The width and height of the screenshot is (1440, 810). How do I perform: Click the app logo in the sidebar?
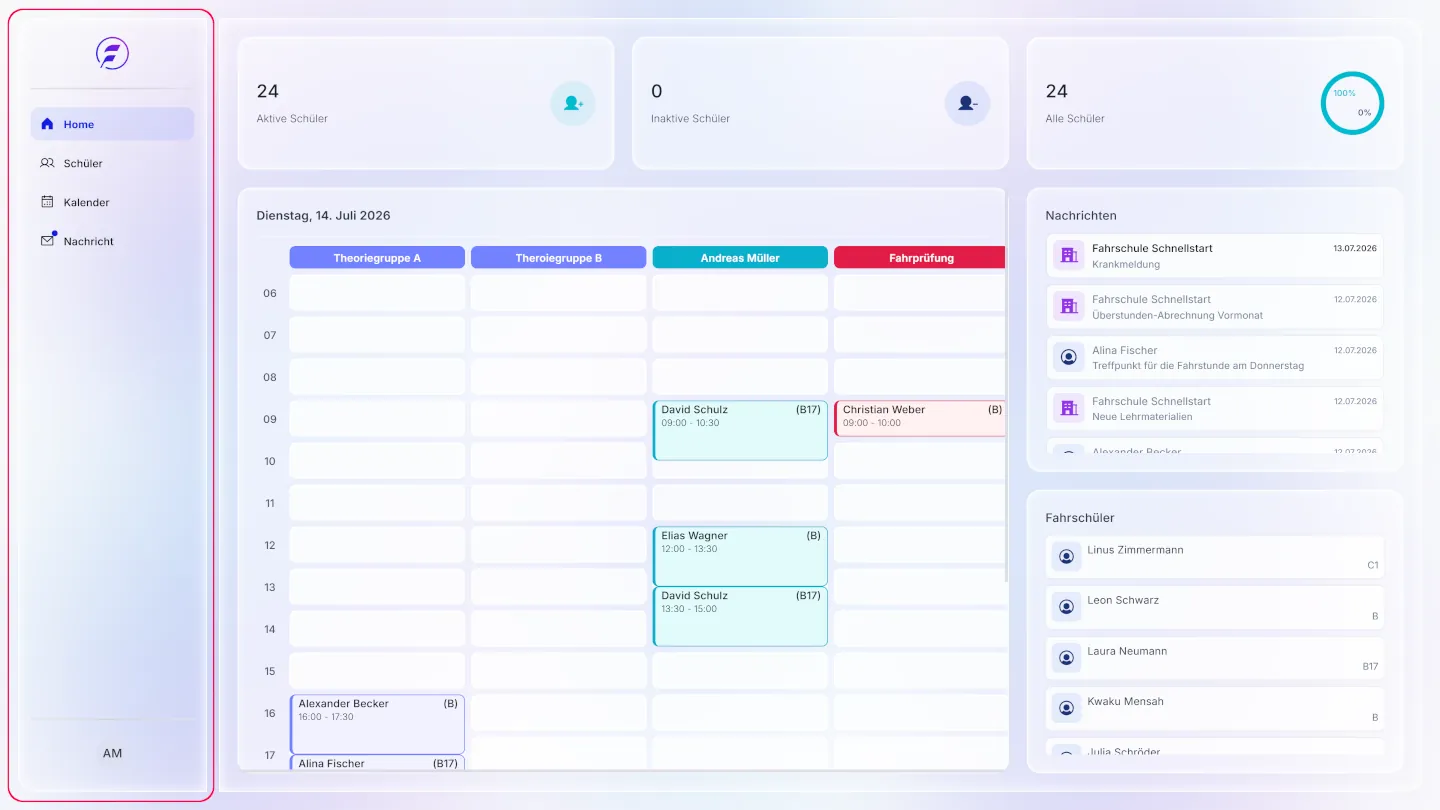112,53
